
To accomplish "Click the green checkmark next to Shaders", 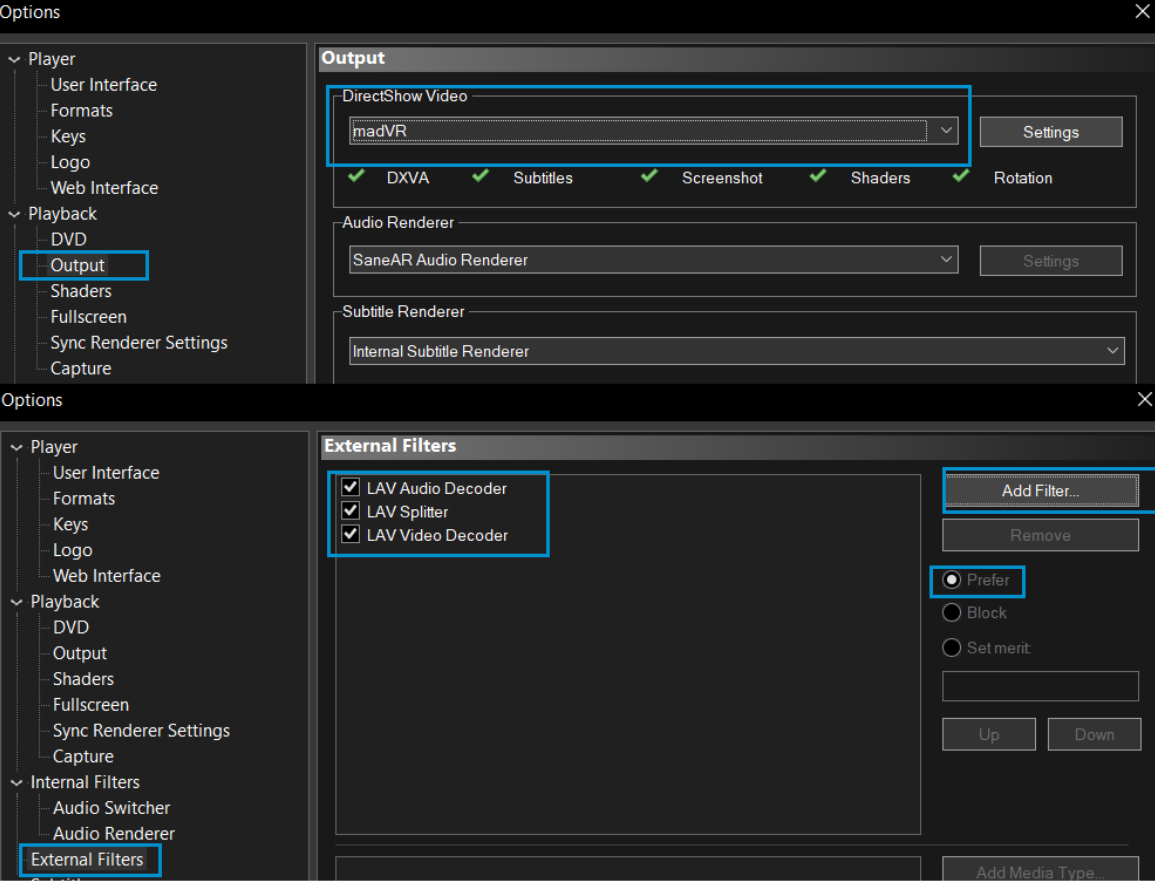I will [819, 177].
